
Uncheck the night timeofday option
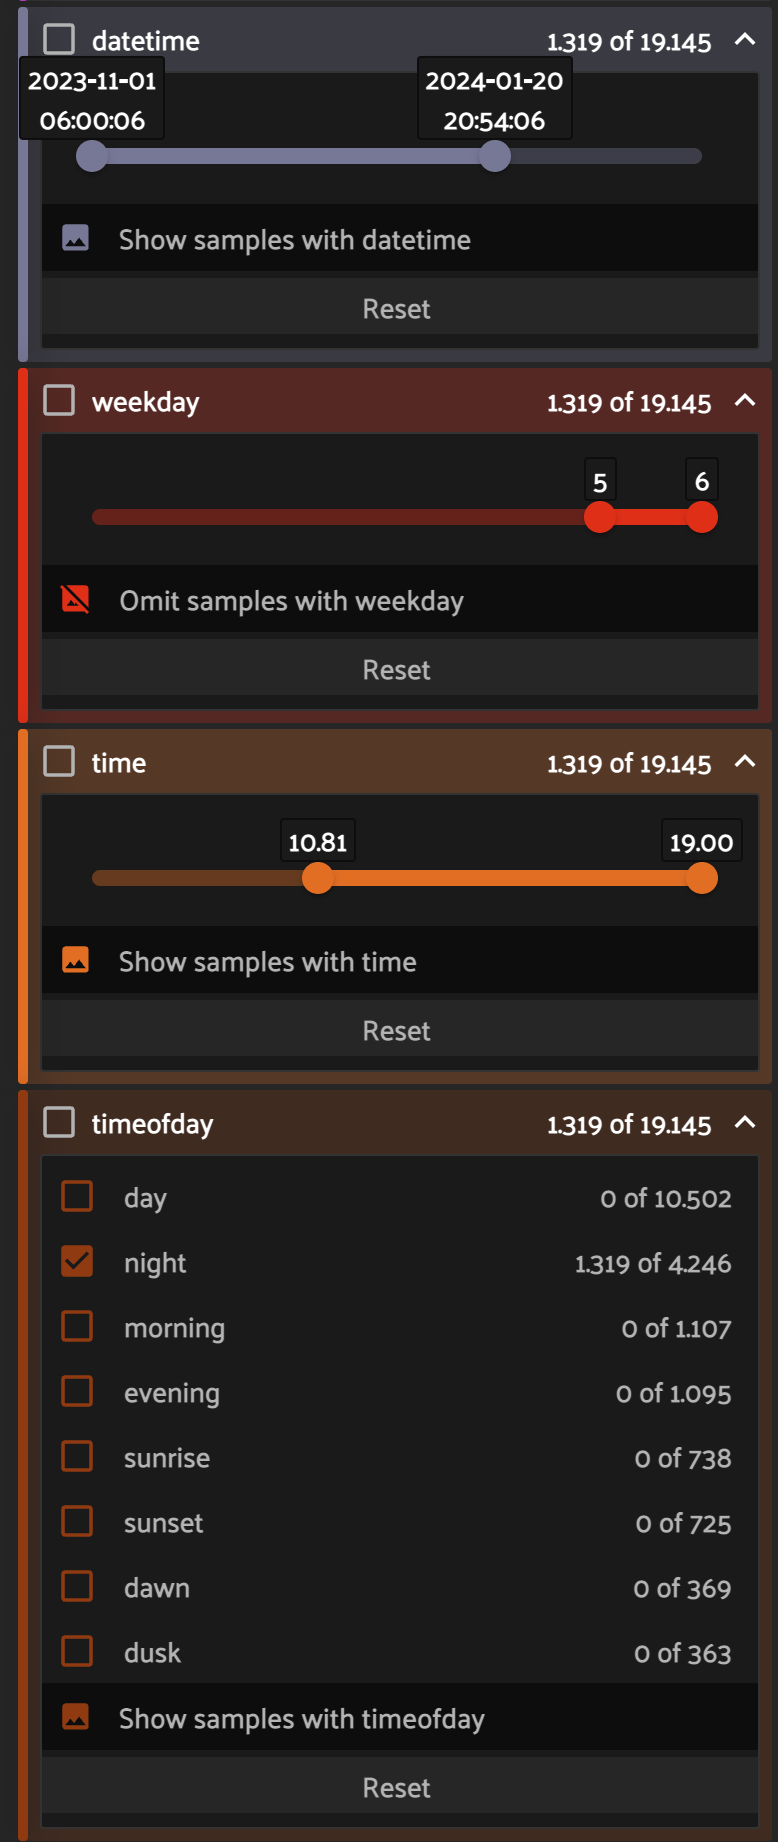77,1262
